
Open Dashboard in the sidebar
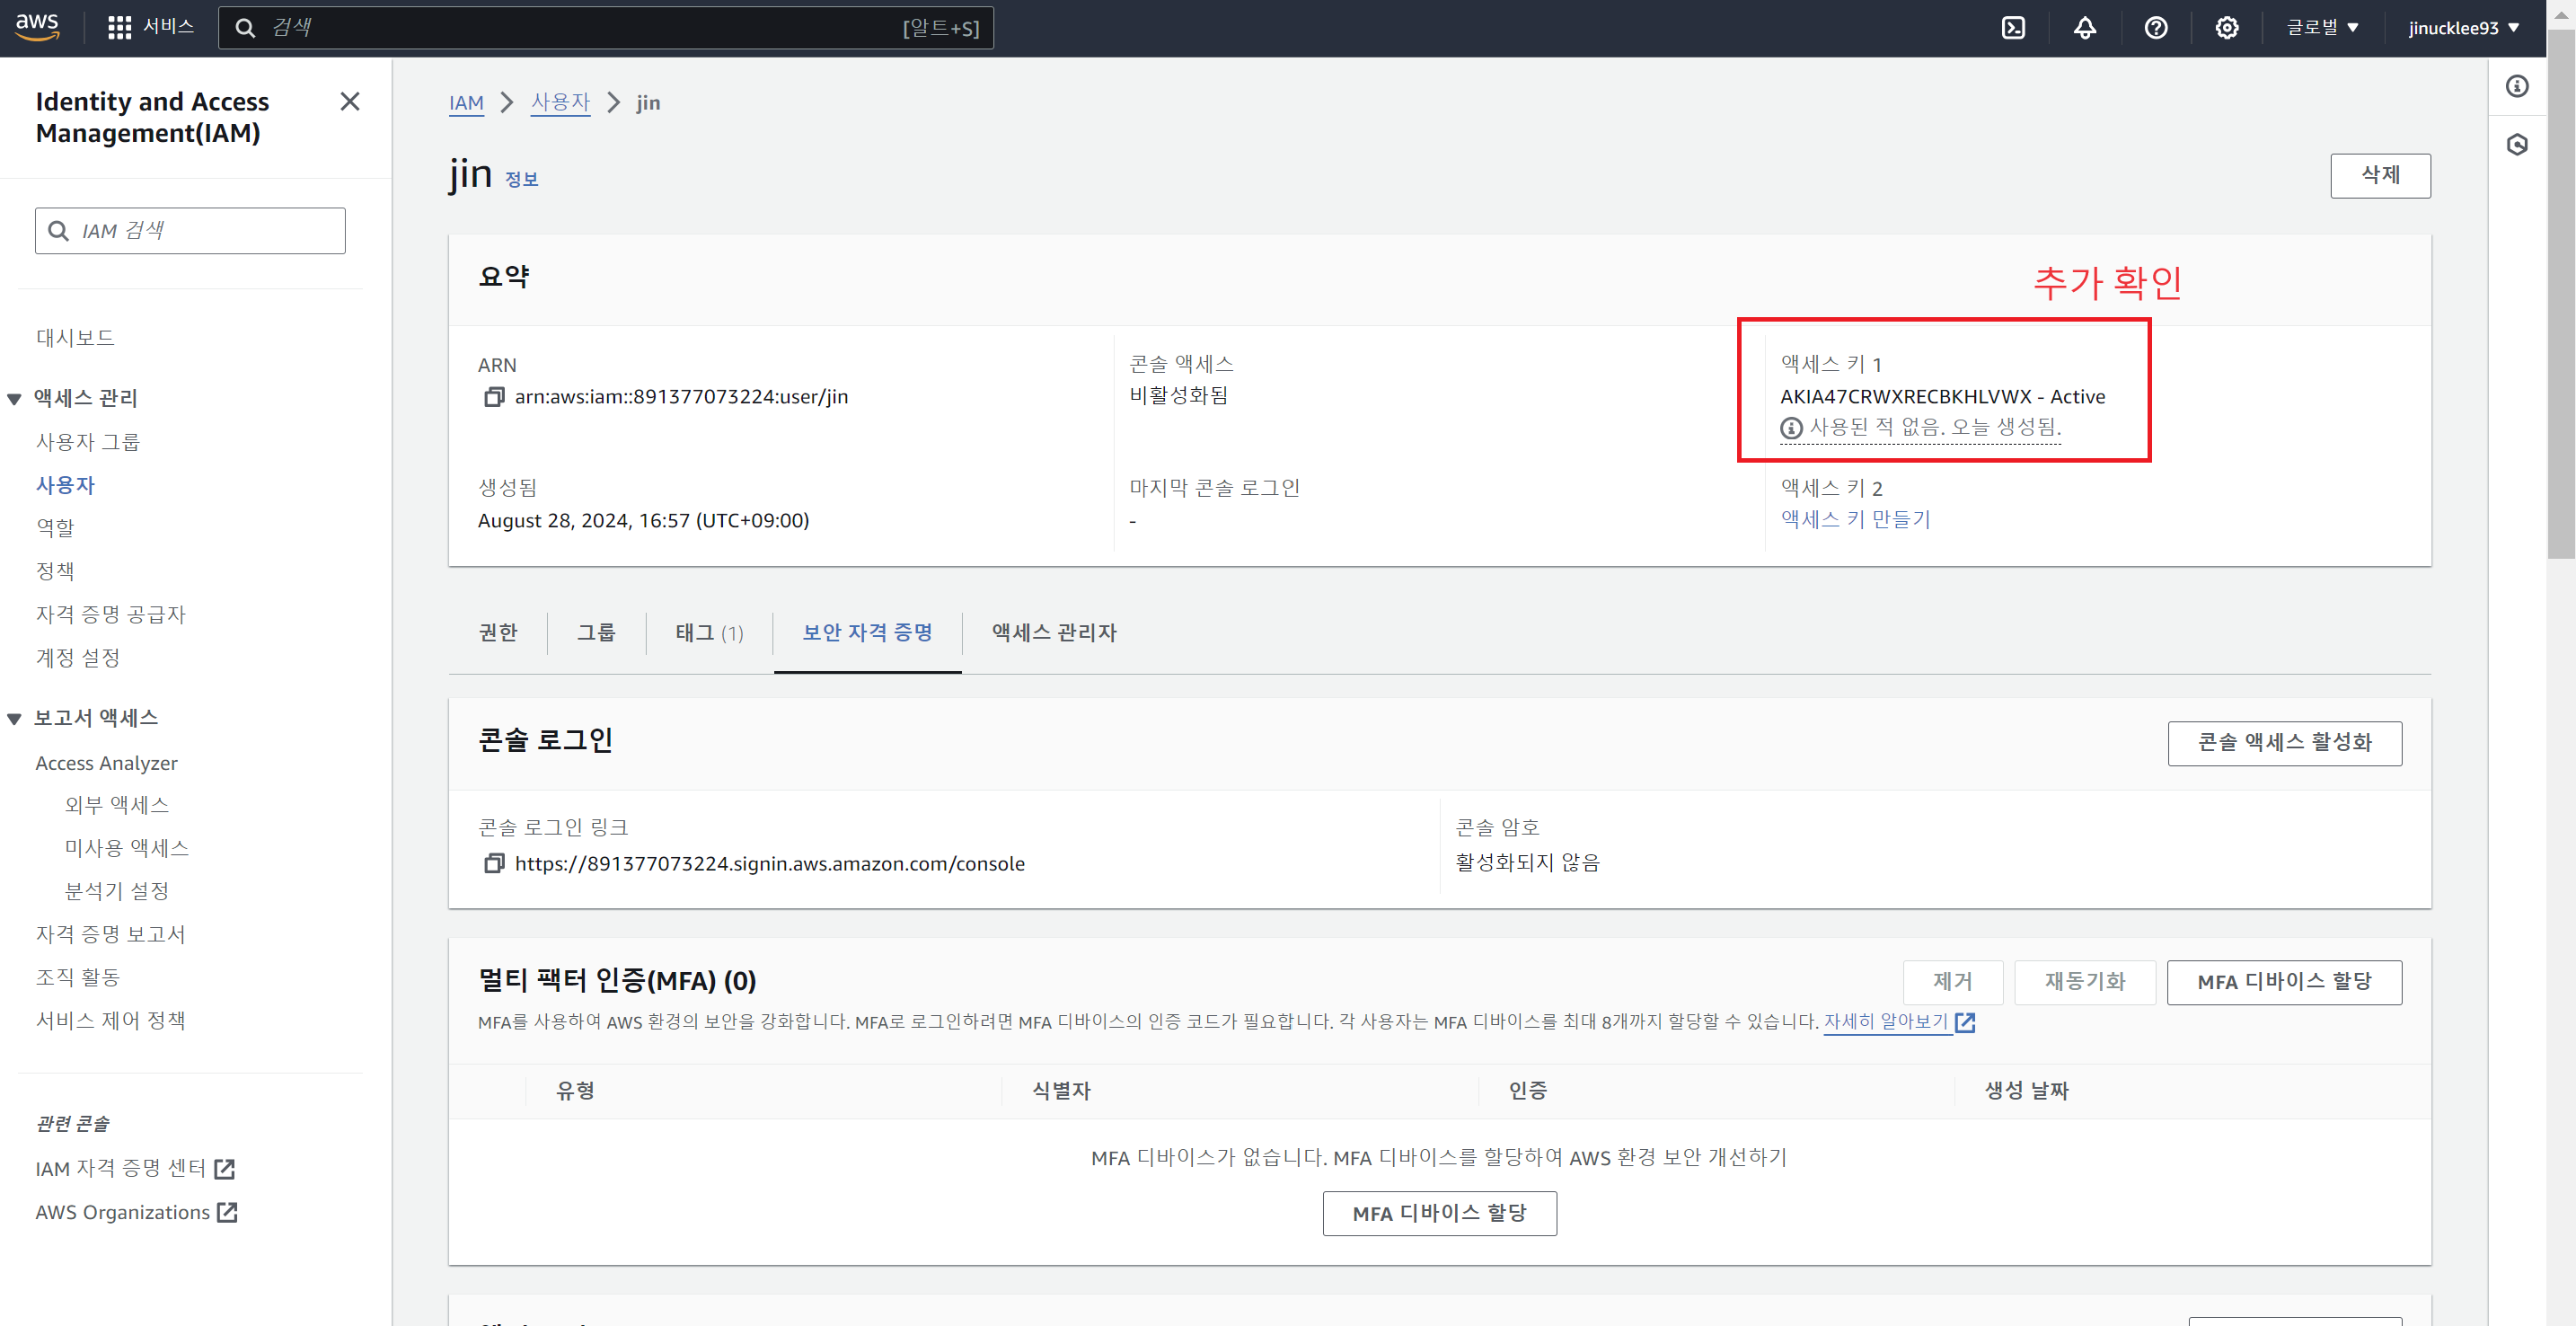(x=75, y=338)
